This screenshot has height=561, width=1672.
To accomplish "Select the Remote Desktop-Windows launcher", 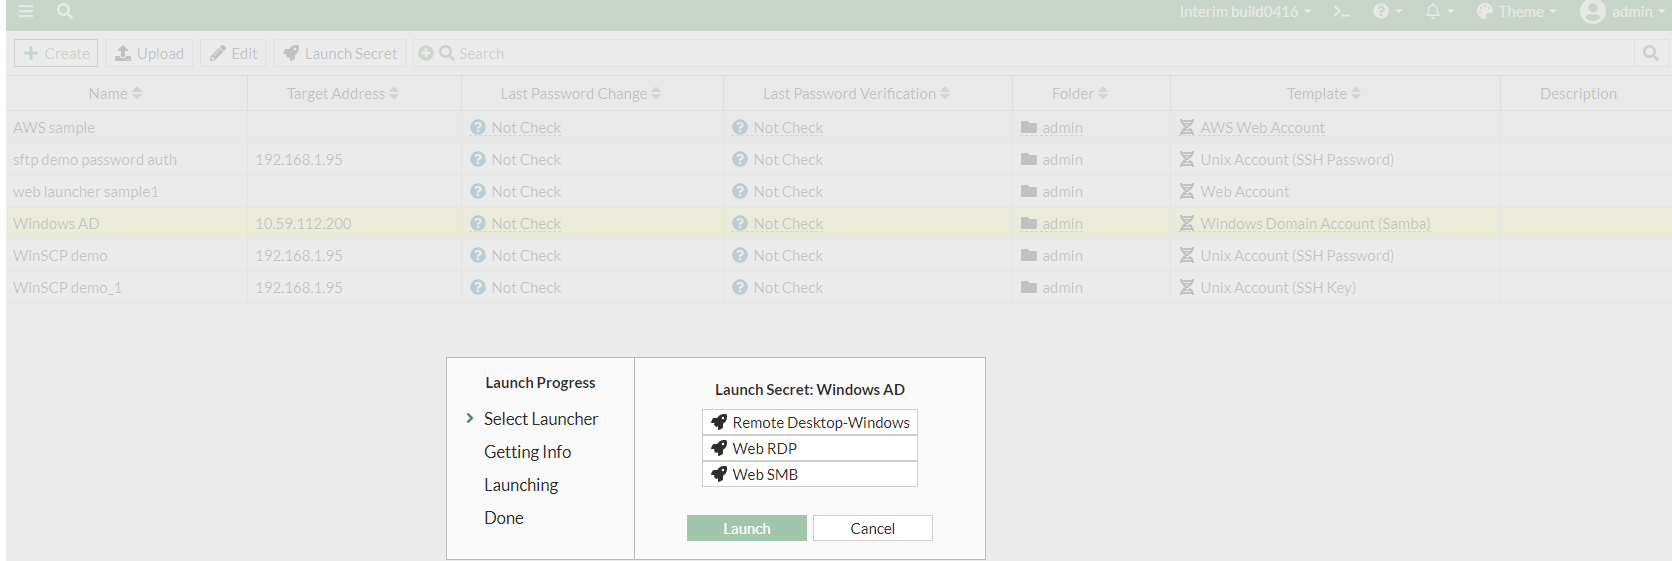I will 810,422.
